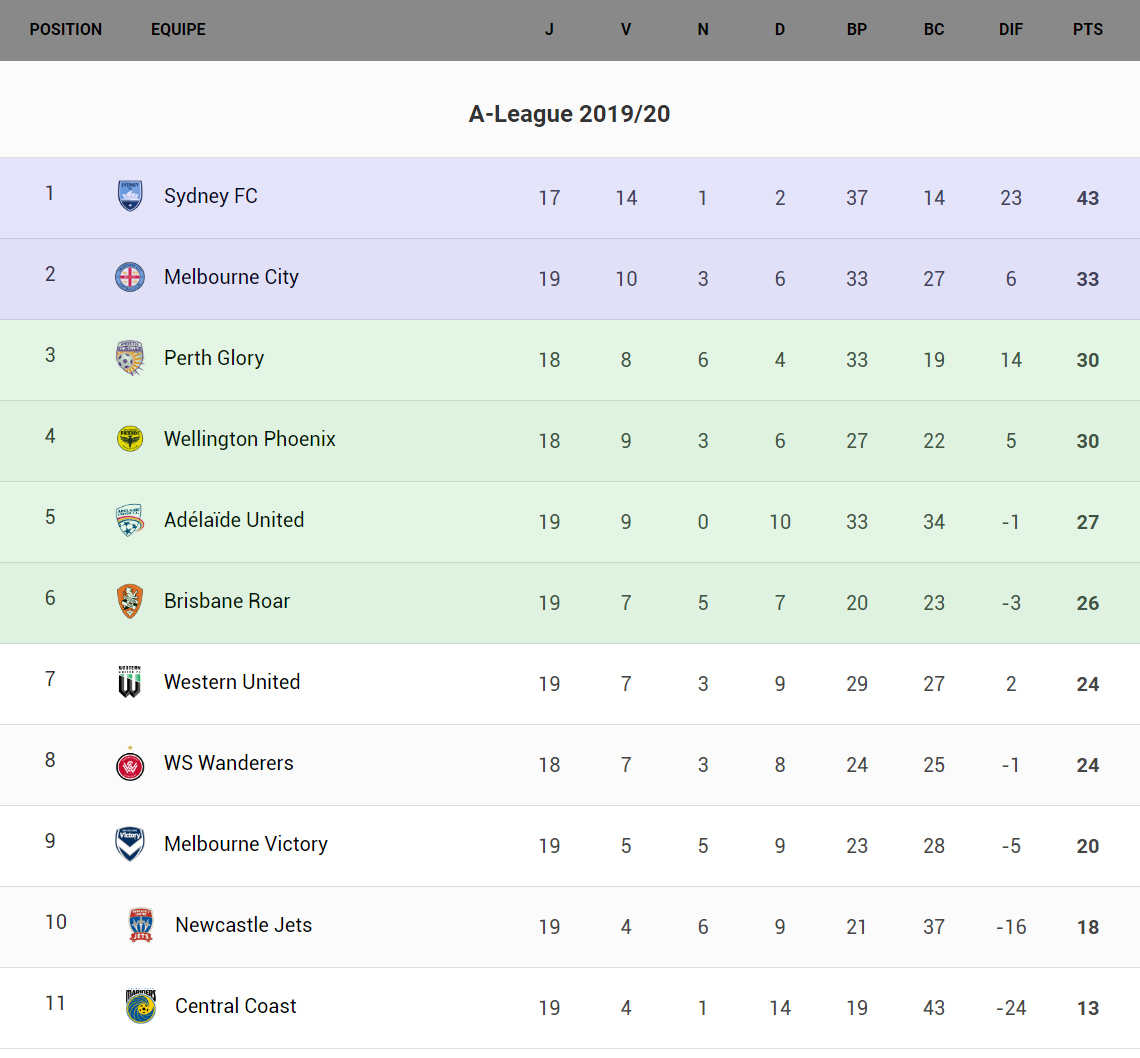This screenshot has height=1058, width=1140.
Task: Sort table by PTS column header
Action: pyautogui.click(x=1088, y=29)
